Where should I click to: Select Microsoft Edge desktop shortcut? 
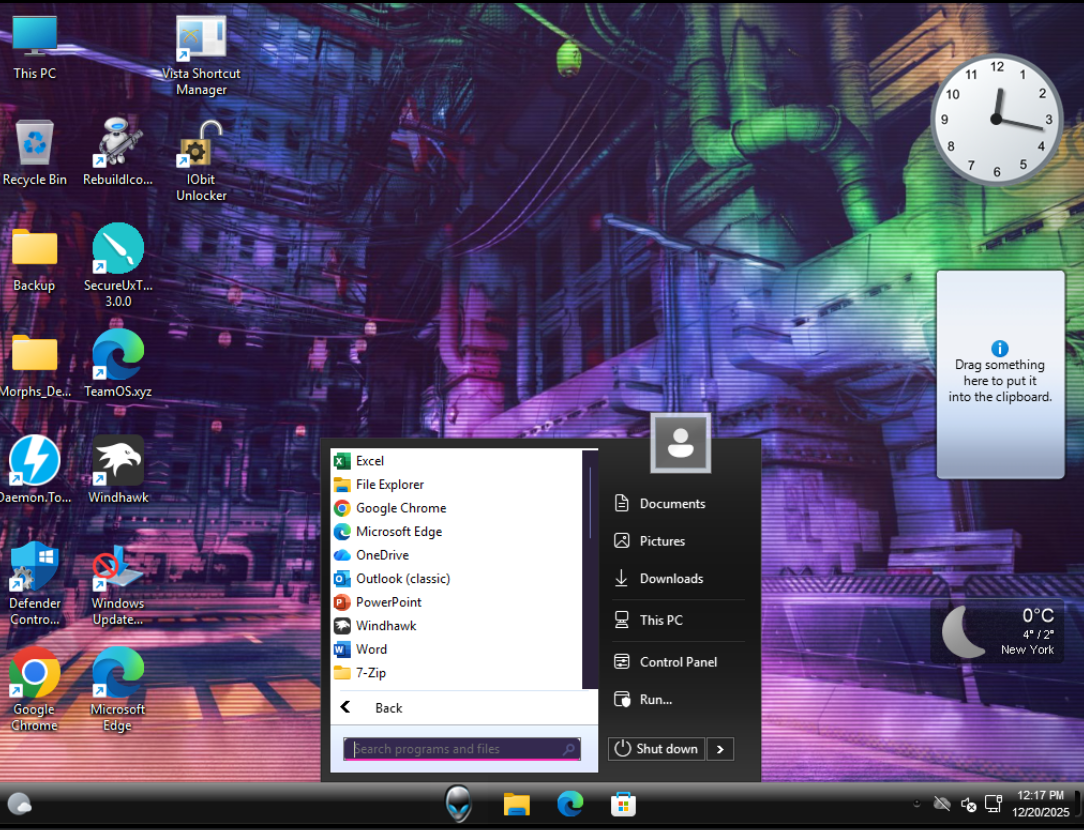tap(118, 689)
